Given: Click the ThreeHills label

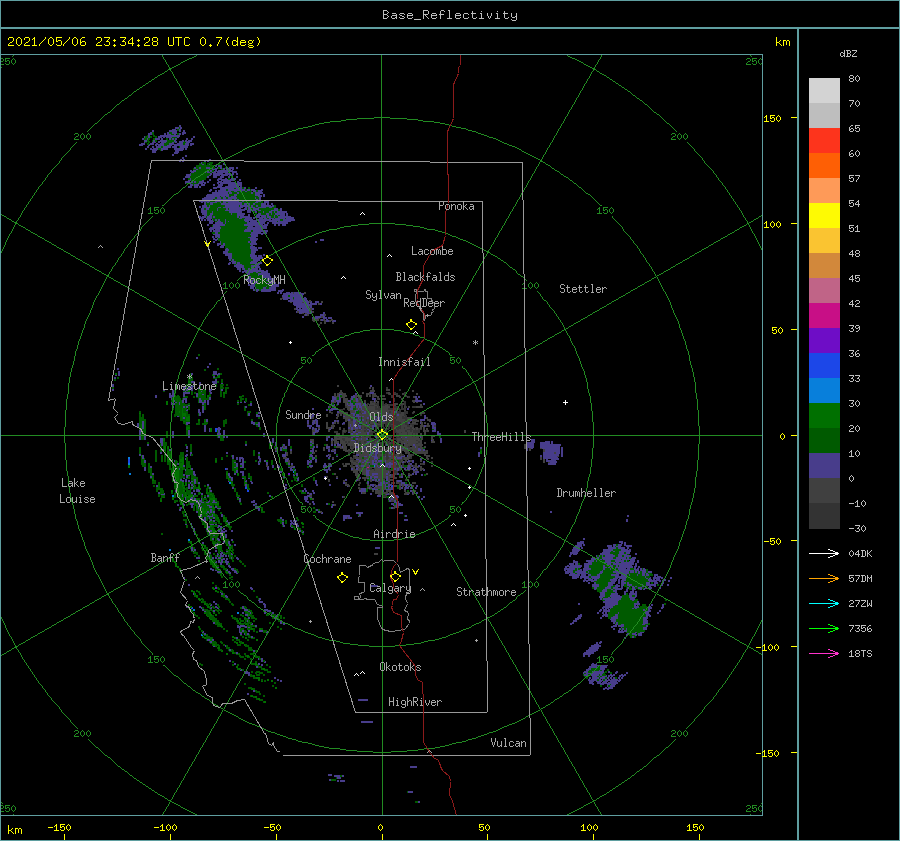Looking at the screenshot, I should (502, 437).
